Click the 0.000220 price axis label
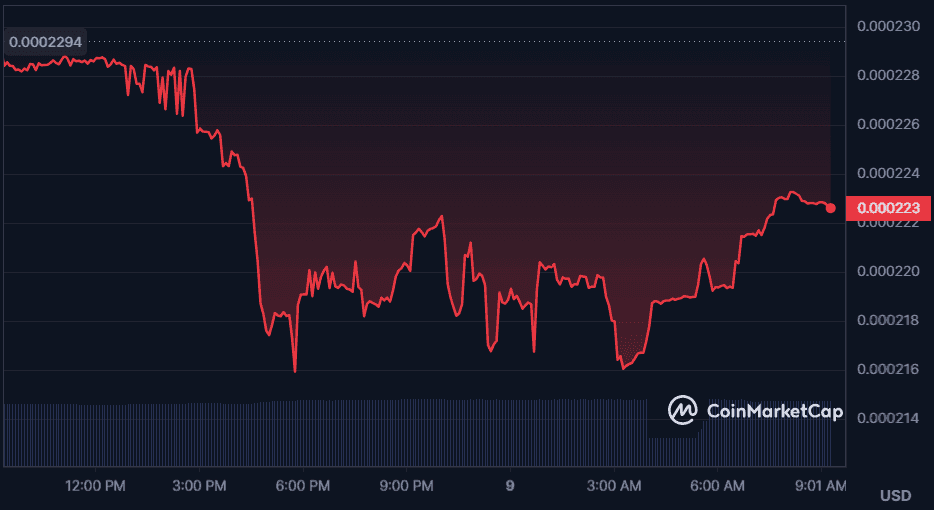This screenshot has height=510, width=934. tap(889, 271)
